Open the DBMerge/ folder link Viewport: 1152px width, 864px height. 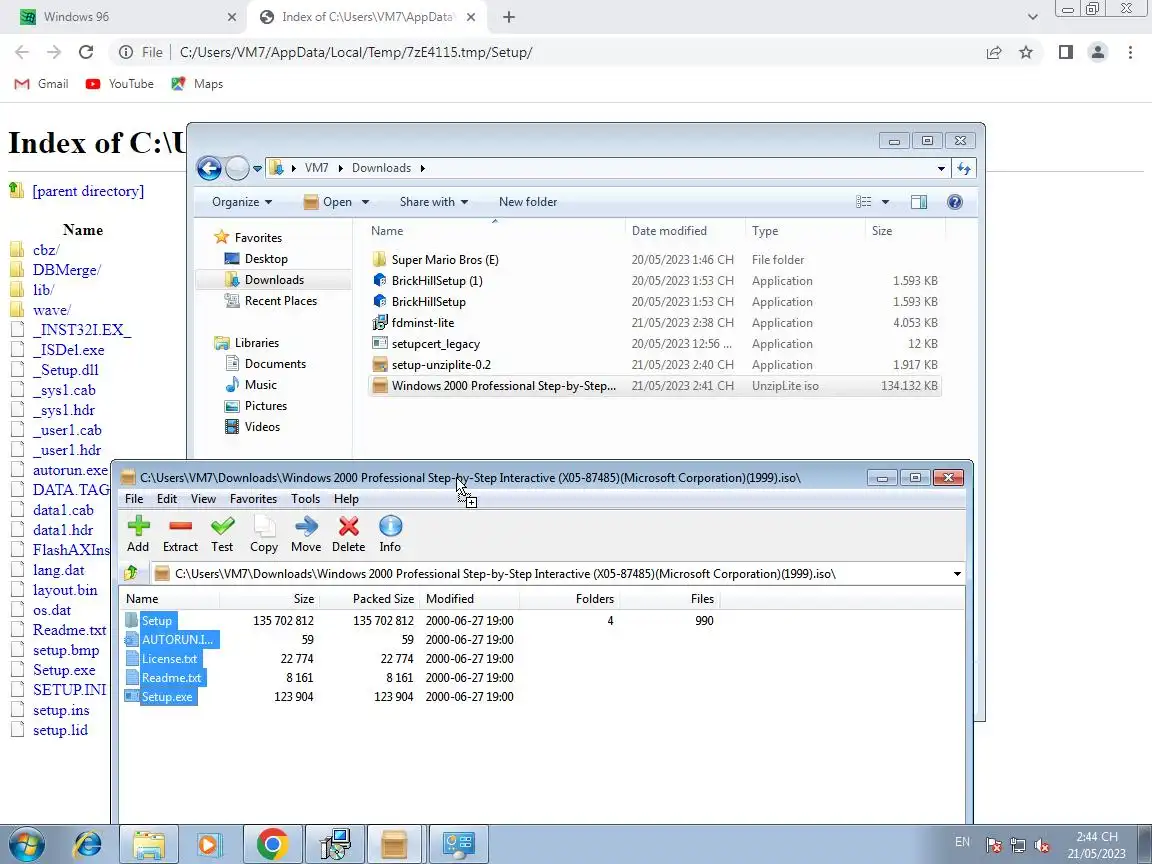coord(67,270)
